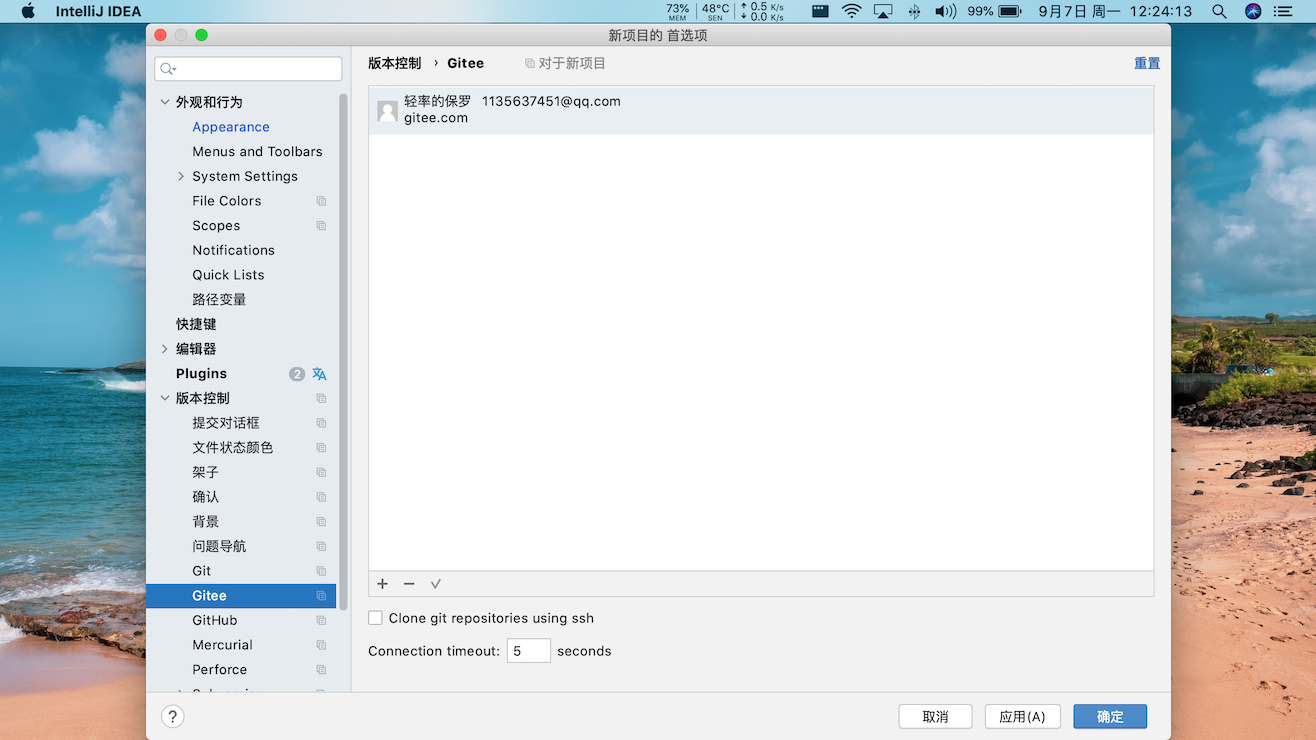
Task: Expand the 编辑器 section
Action: coord(165,349)
